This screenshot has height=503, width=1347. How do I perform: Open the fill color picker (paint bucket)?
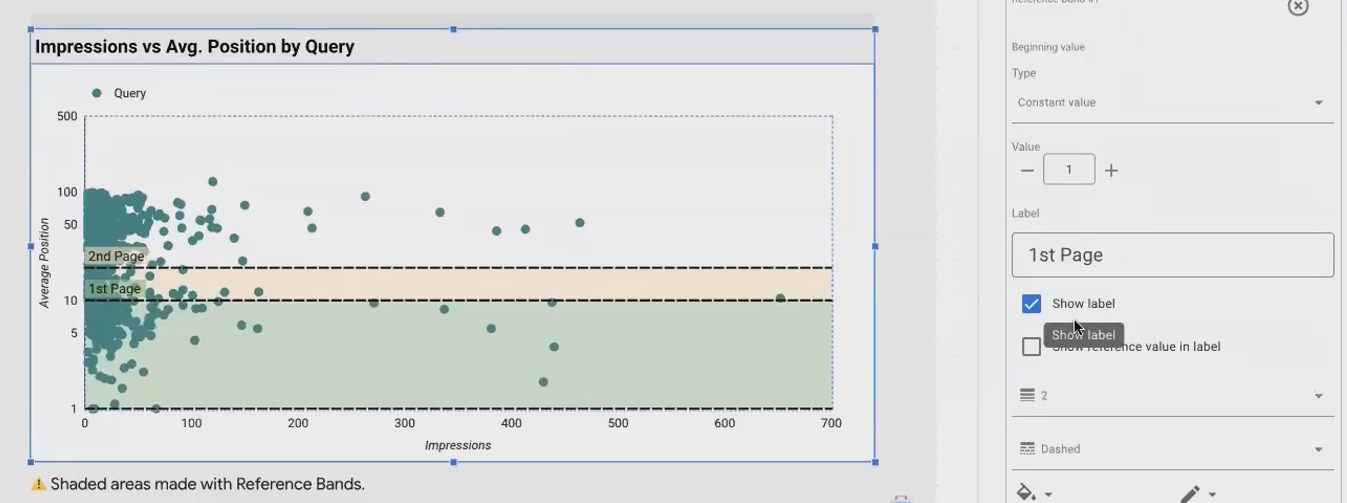1033,493
